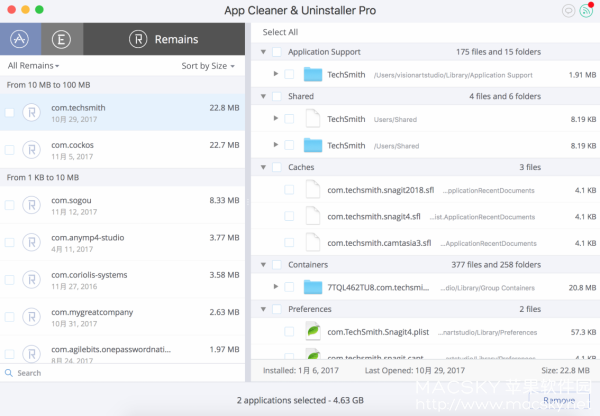
Task: Expand the 7TQL462TU8.com.techsmi folder
Action: tap(276, 287)
